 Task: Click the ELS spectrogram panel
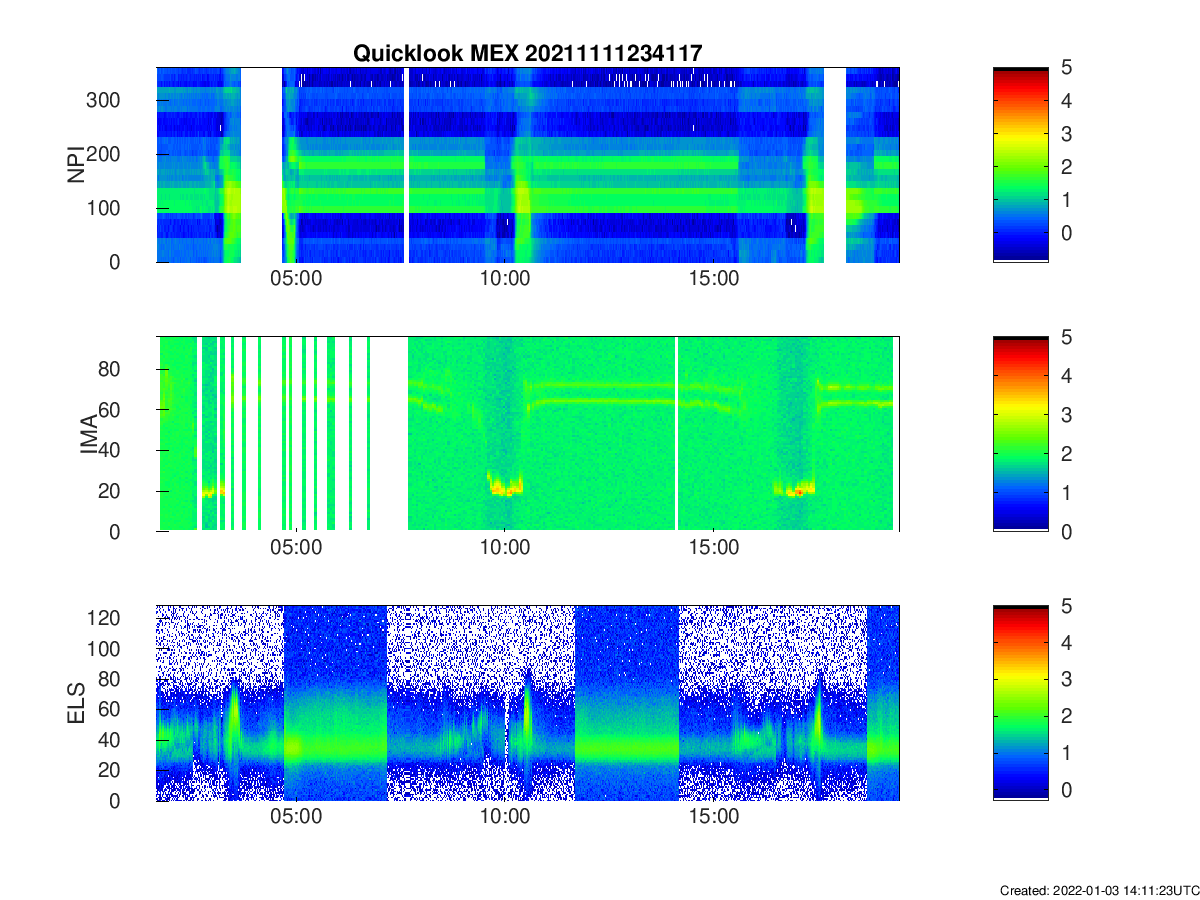[x=528, y=703]
